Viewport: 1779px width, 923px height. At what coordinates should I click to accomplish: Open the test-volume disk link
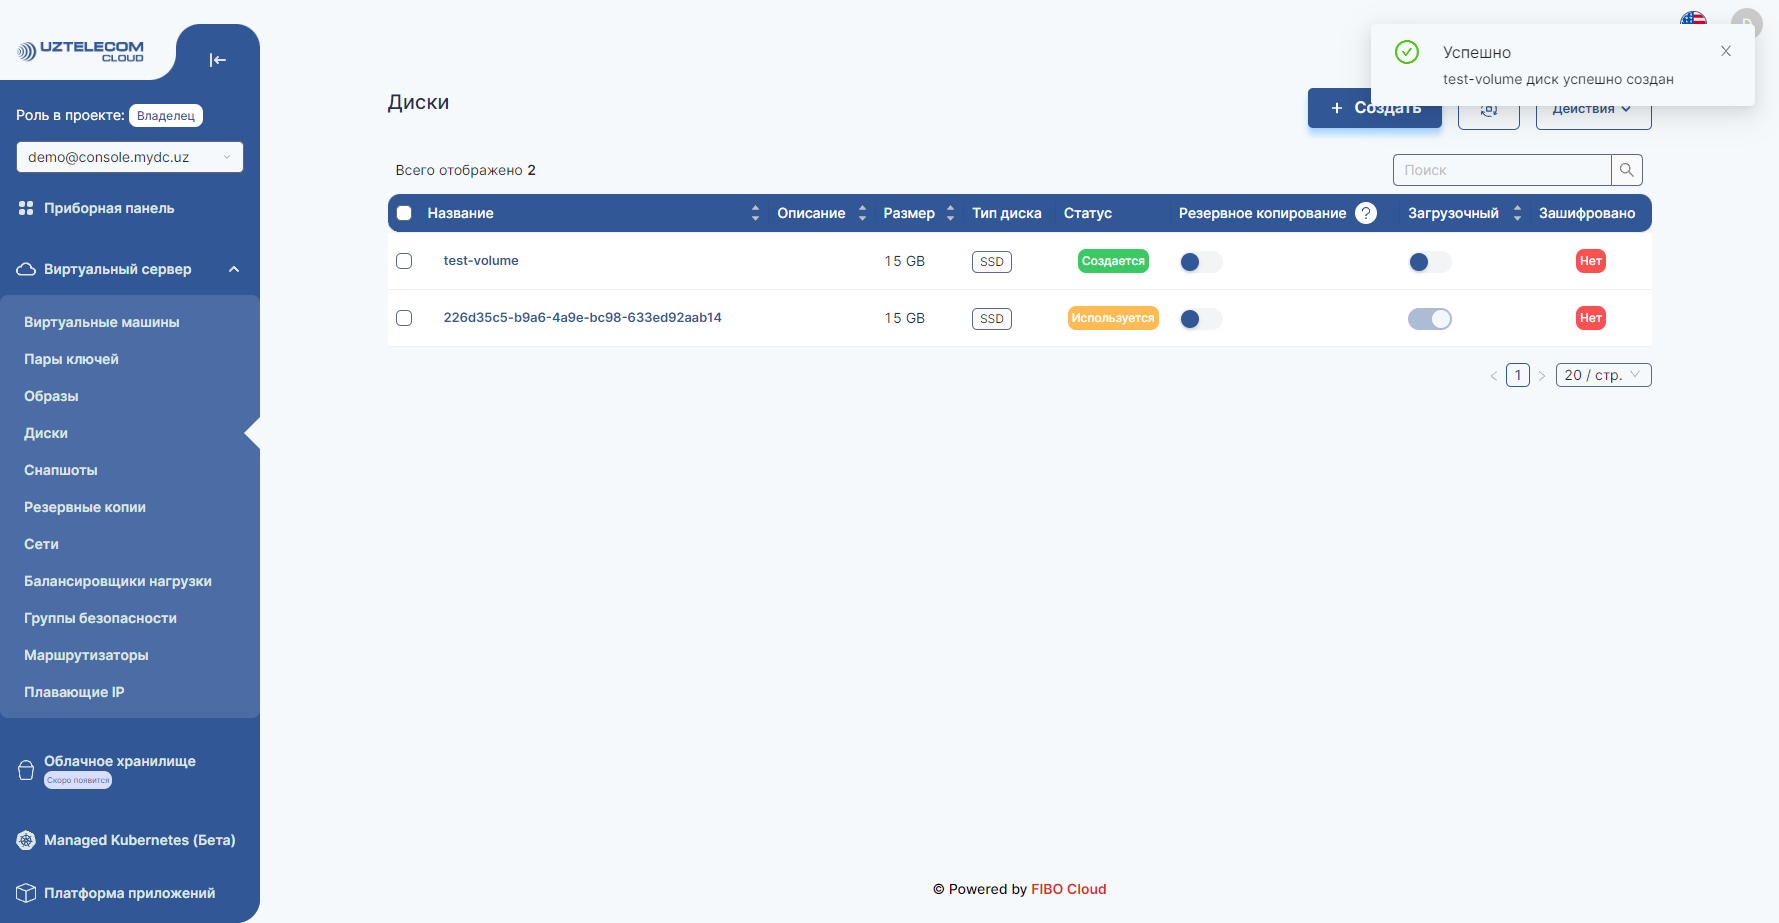[481, 261]
